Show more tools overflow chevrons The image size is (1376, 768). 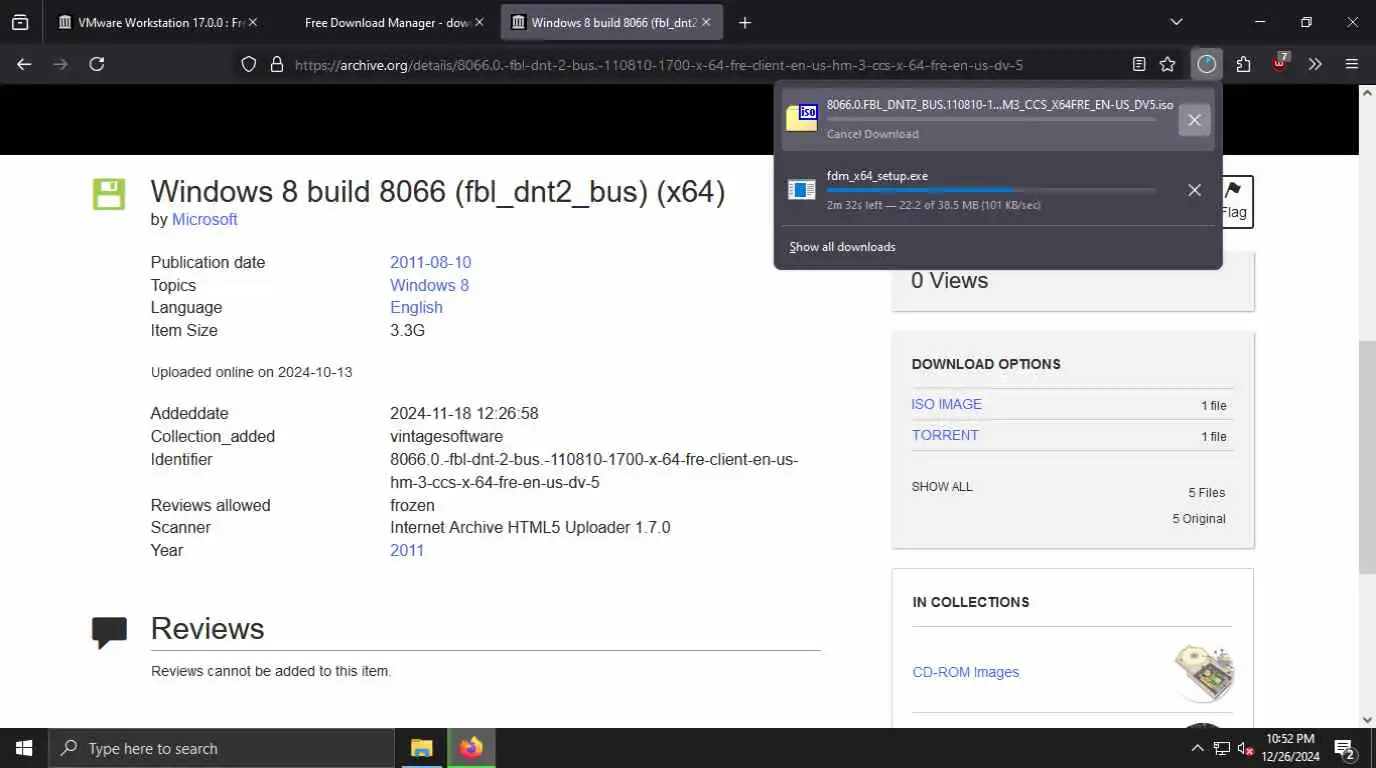coord(1315,64)
